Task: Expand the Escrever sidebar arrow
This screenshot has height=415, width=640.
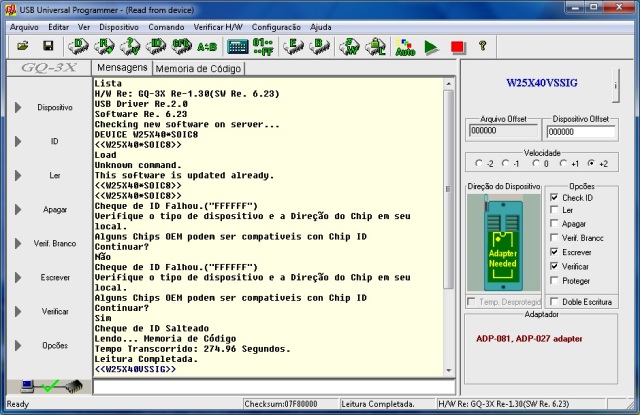Action: tap(18, 277)
